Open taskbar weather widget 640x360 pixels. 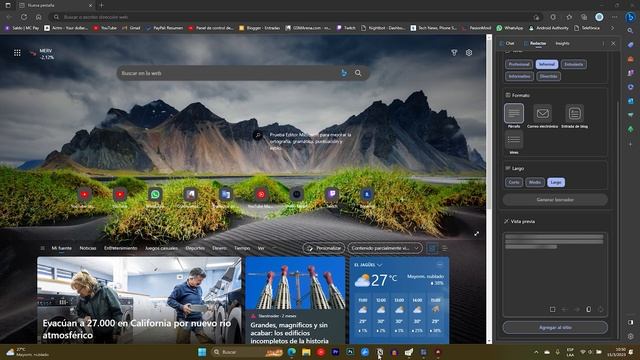[x=27, y=352]
